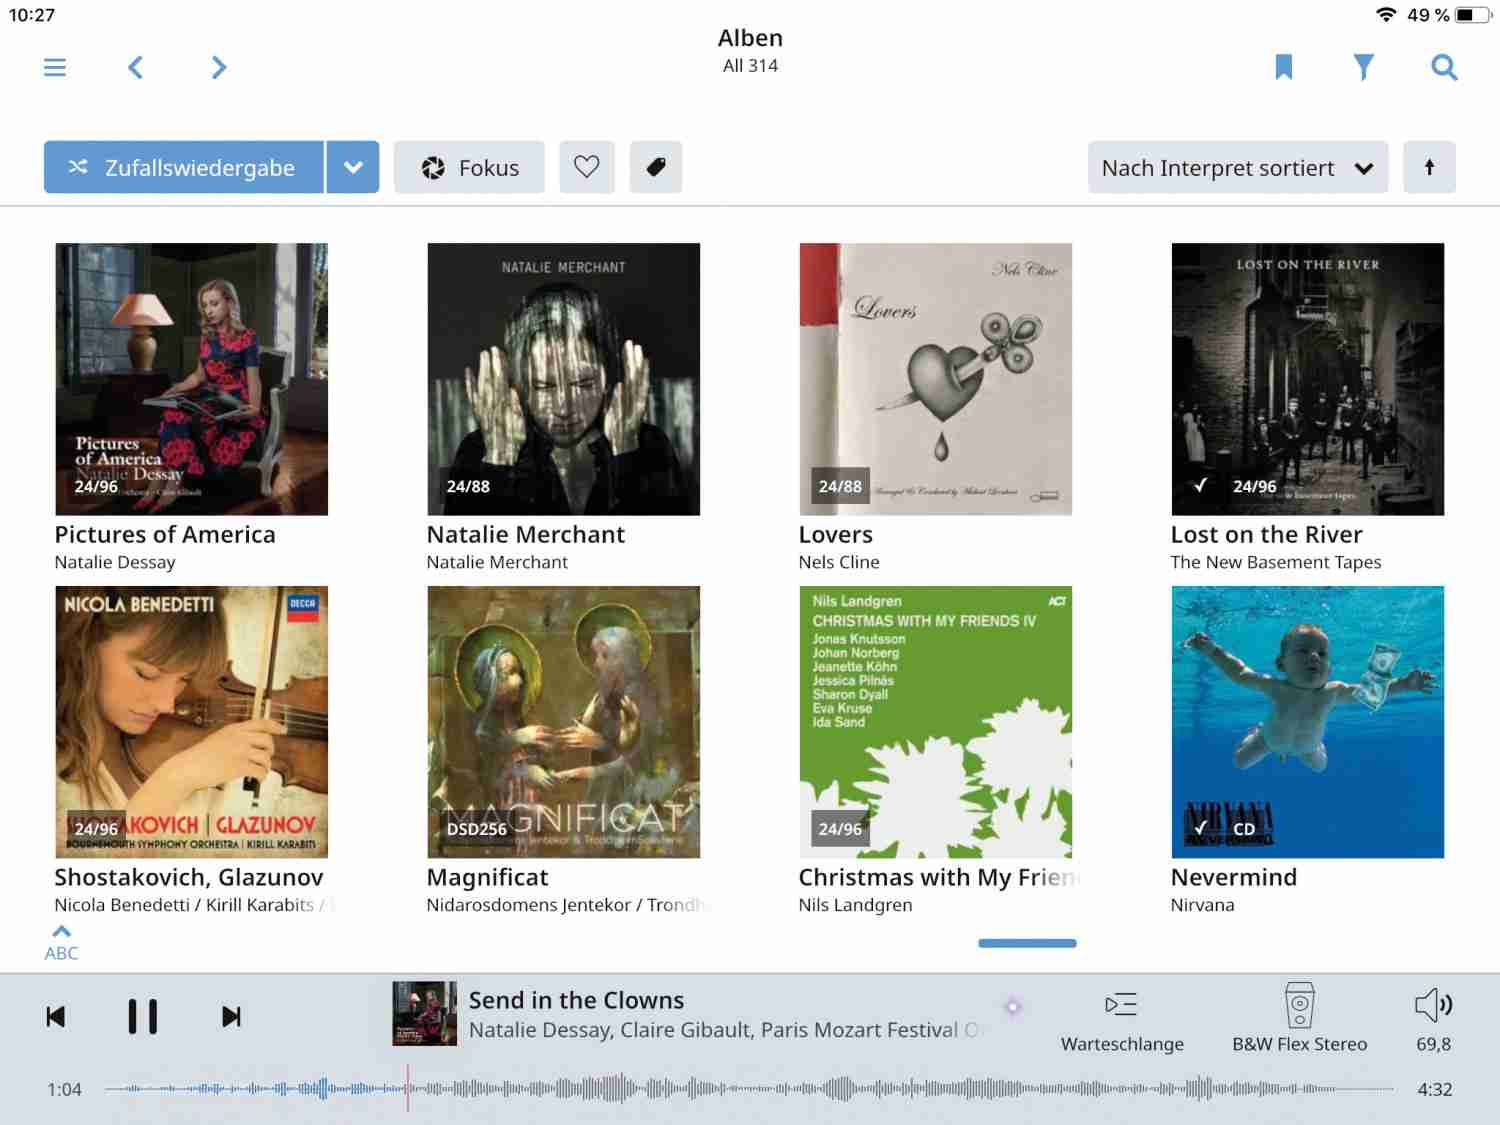Click the Lovers album title
This screenshot has width=1500, height=1125.
836,535
